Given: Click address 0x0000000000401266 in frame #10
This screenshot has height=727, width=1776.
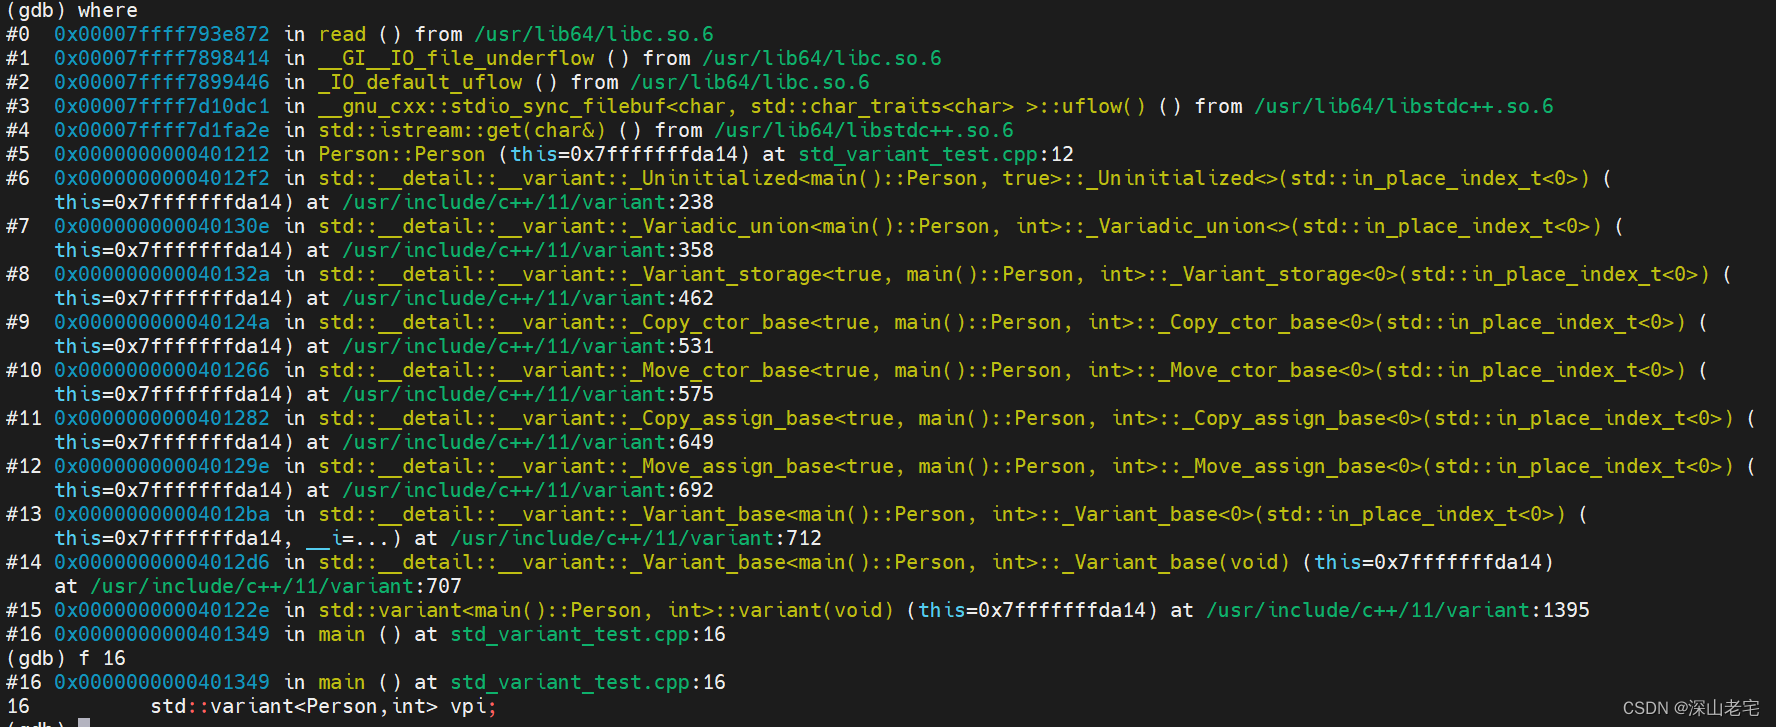Looking at the screenshot, I should click(162, 370).
